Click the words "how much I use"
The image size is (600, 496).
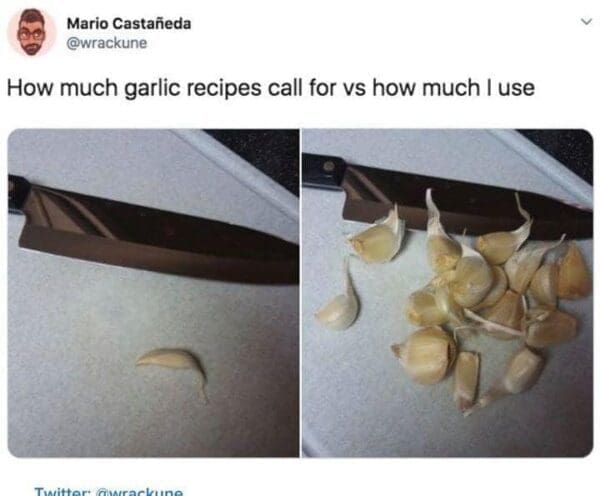pos(453,88)
